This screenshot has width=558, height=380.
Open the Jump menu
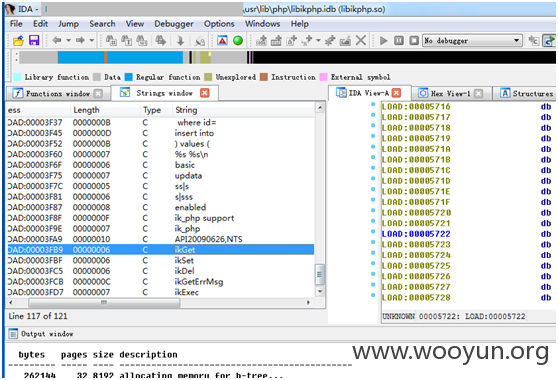[x=68, y=24]
